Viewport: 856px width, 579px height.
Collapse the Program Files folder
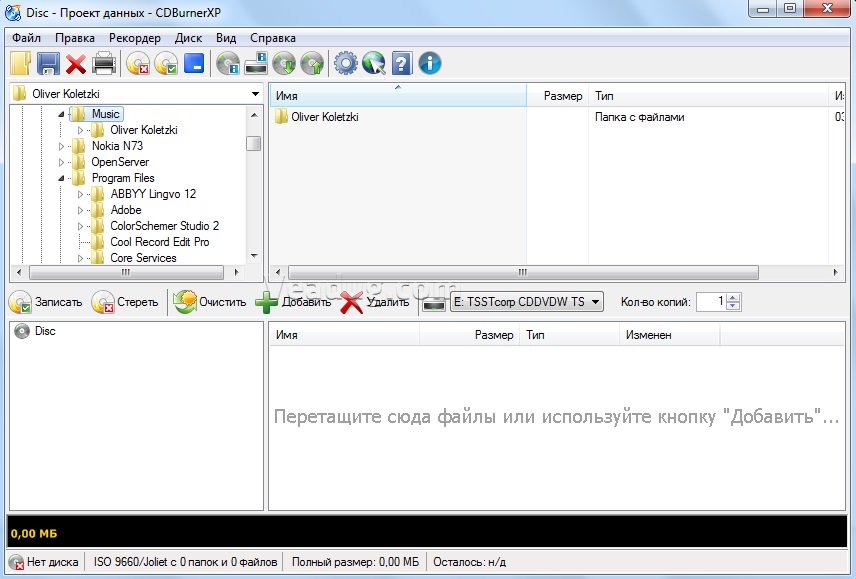click(61, 178)
